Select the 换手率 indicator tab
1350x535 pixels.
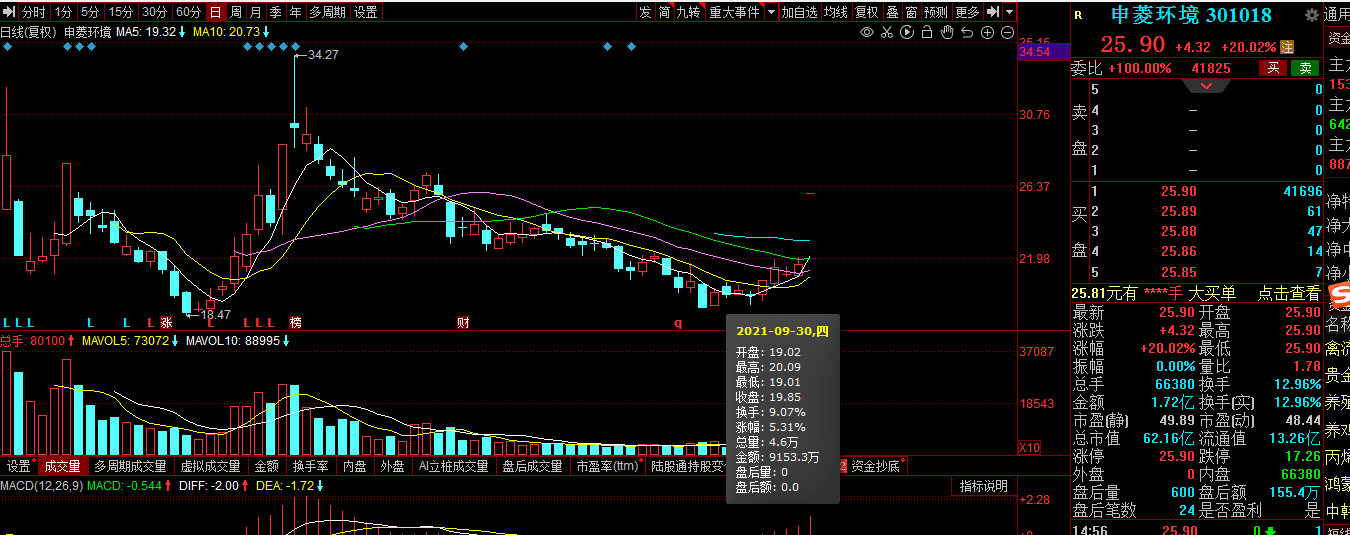coord(310,466)
